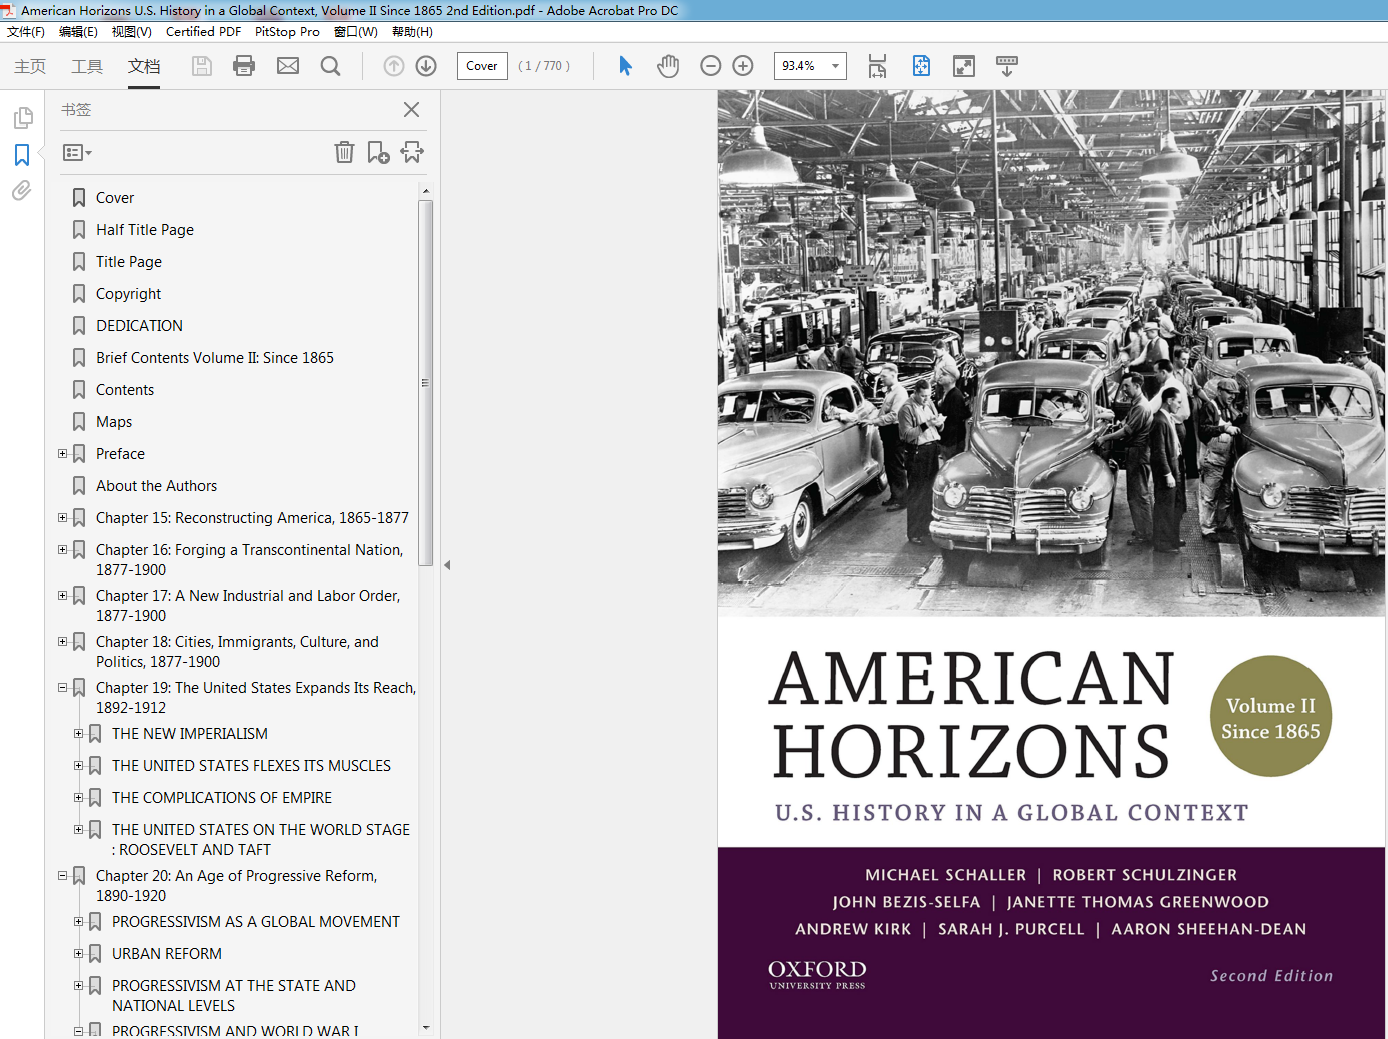Open the attachments paperclip panel
This screenshot has height=1039, width=1388.
pyautogui.click(x=22, y=190)
